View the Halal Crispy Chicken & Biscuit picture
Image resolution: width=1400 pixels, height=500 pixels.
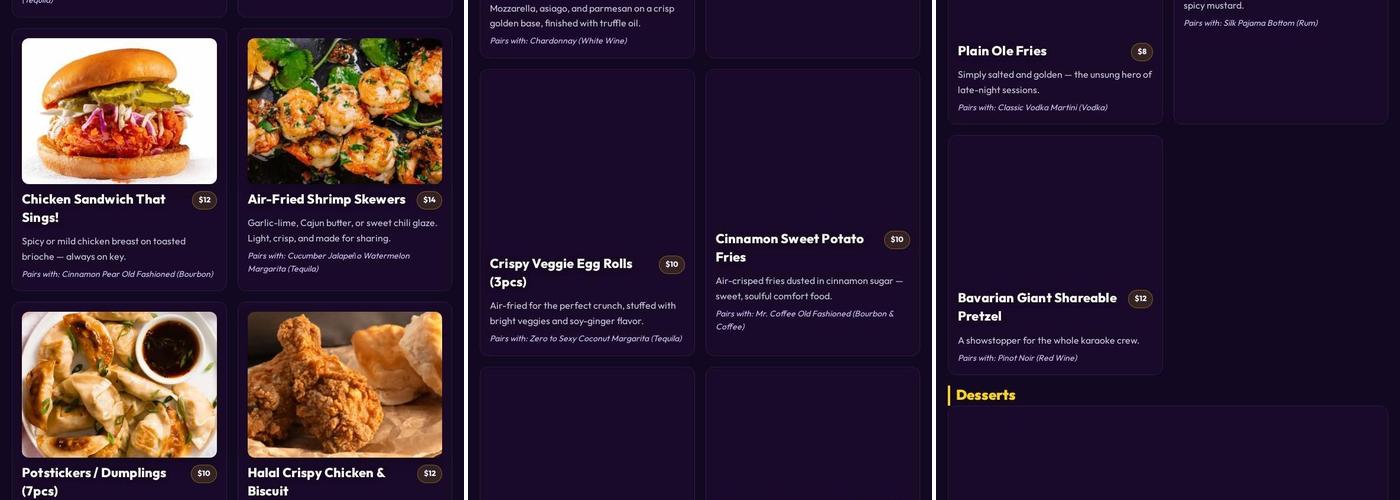click(345, 385)
